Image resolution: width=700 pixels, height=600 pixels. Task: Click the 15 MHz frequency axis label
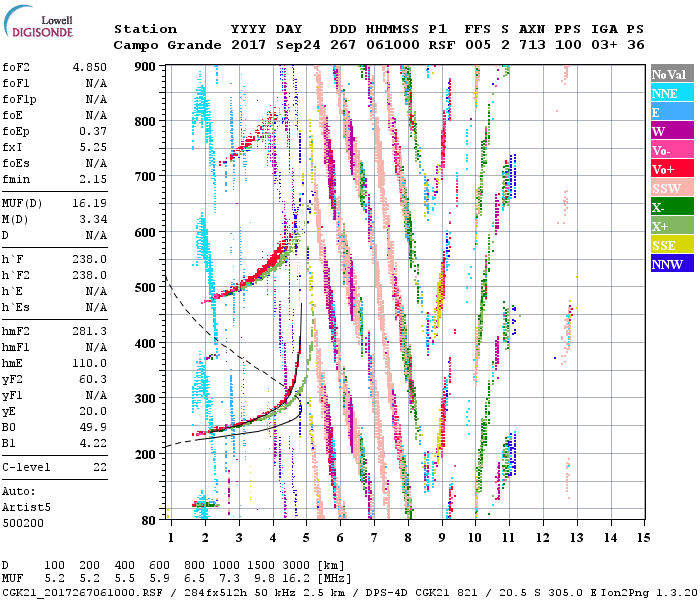click(643, 538)
